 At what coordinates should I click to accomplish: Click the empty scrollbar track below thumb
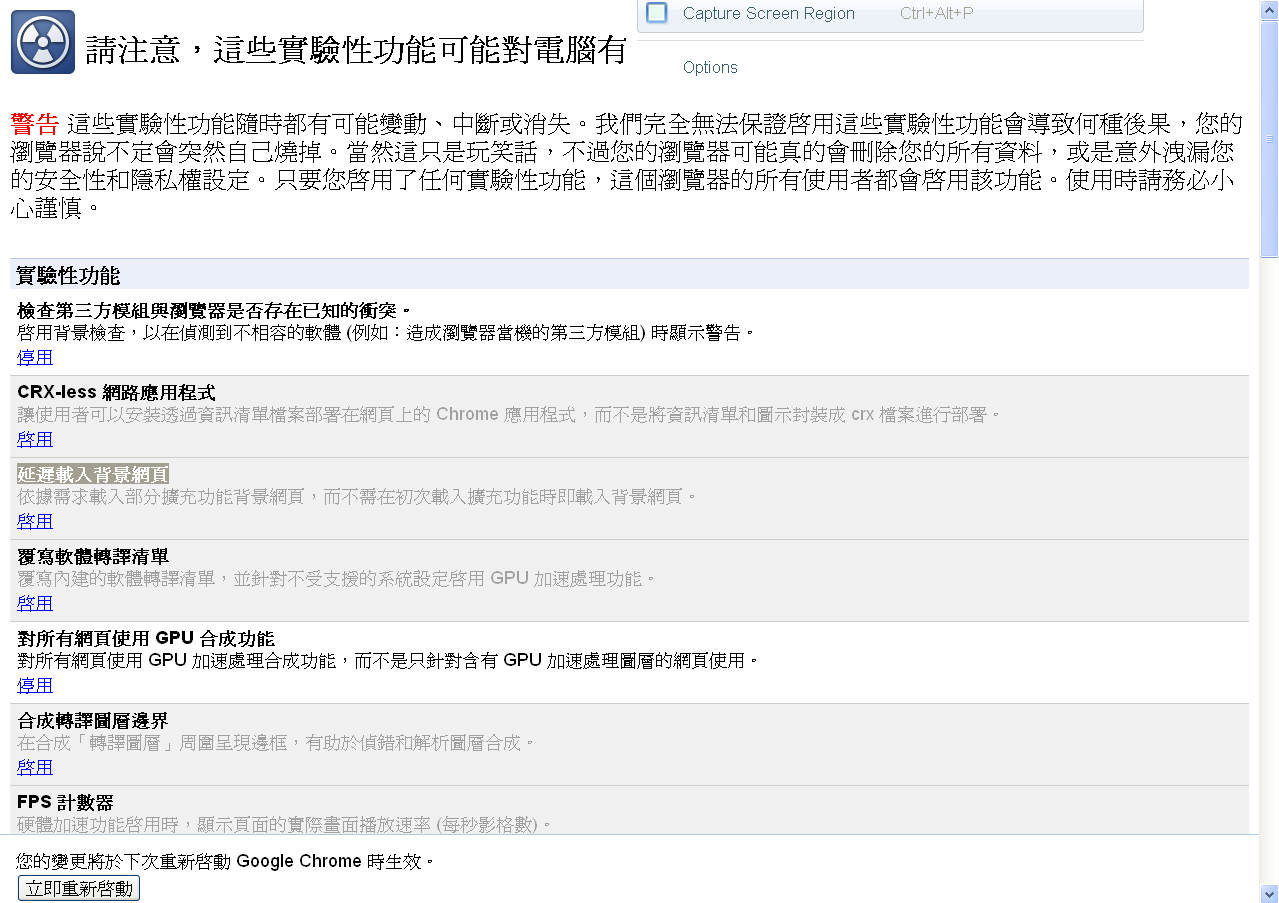(x=1269, y=570)
